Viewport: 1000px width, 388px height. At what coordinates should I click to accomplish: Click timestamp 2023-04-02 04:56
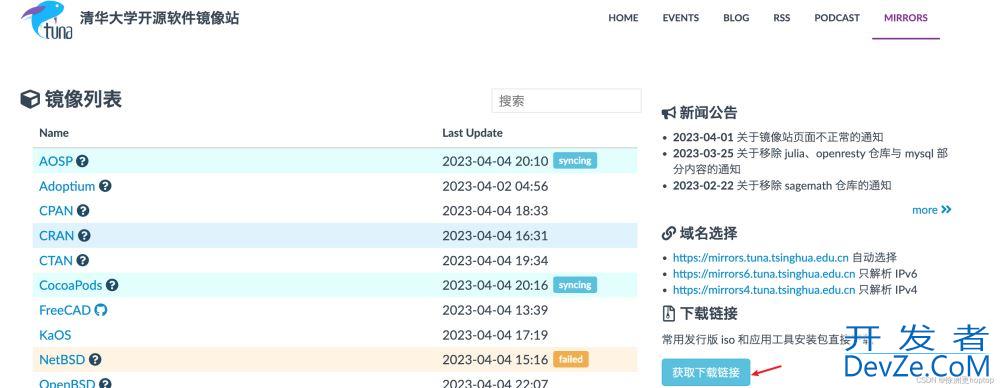coord(495,186)
